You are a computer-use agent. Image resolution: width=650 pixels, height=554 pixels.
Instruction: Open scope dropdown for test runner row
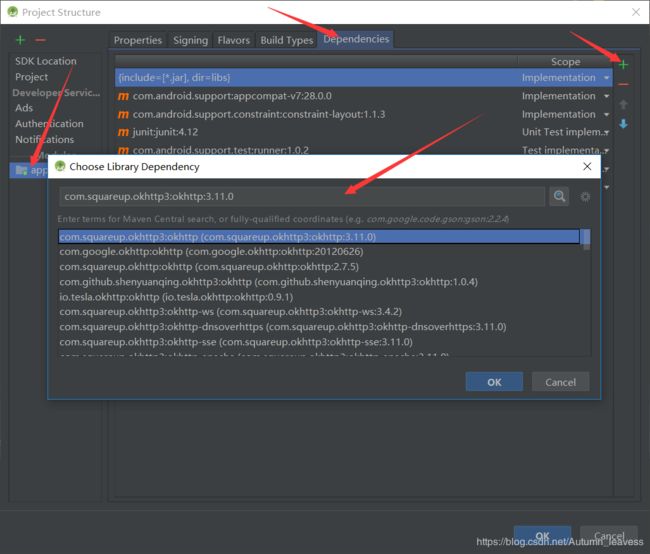tap(606, 151)
